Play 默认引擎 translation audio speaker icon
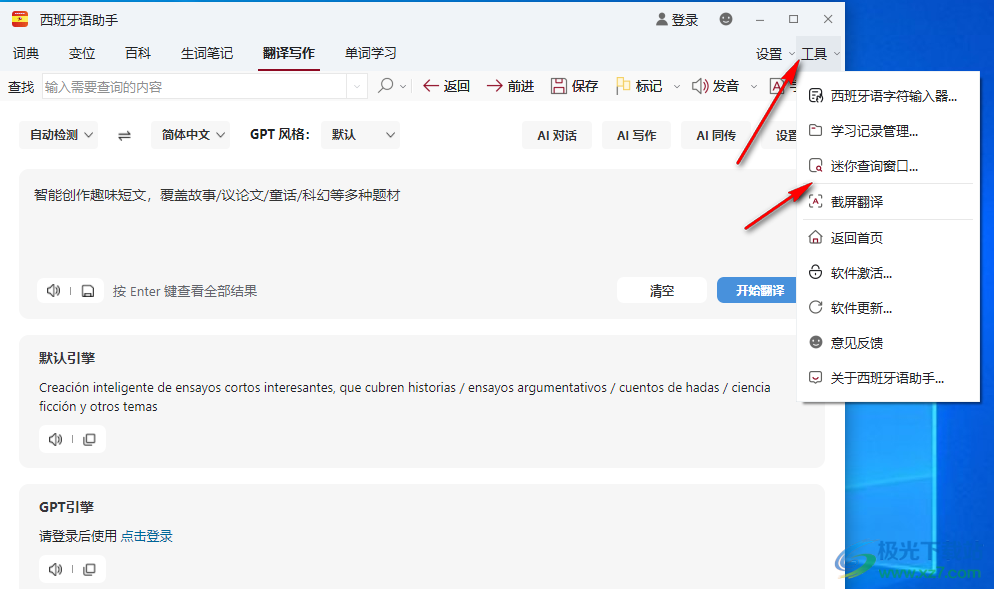Image resolution: width=994 pixels, height=589 pixels. click(x=56, y=439)
